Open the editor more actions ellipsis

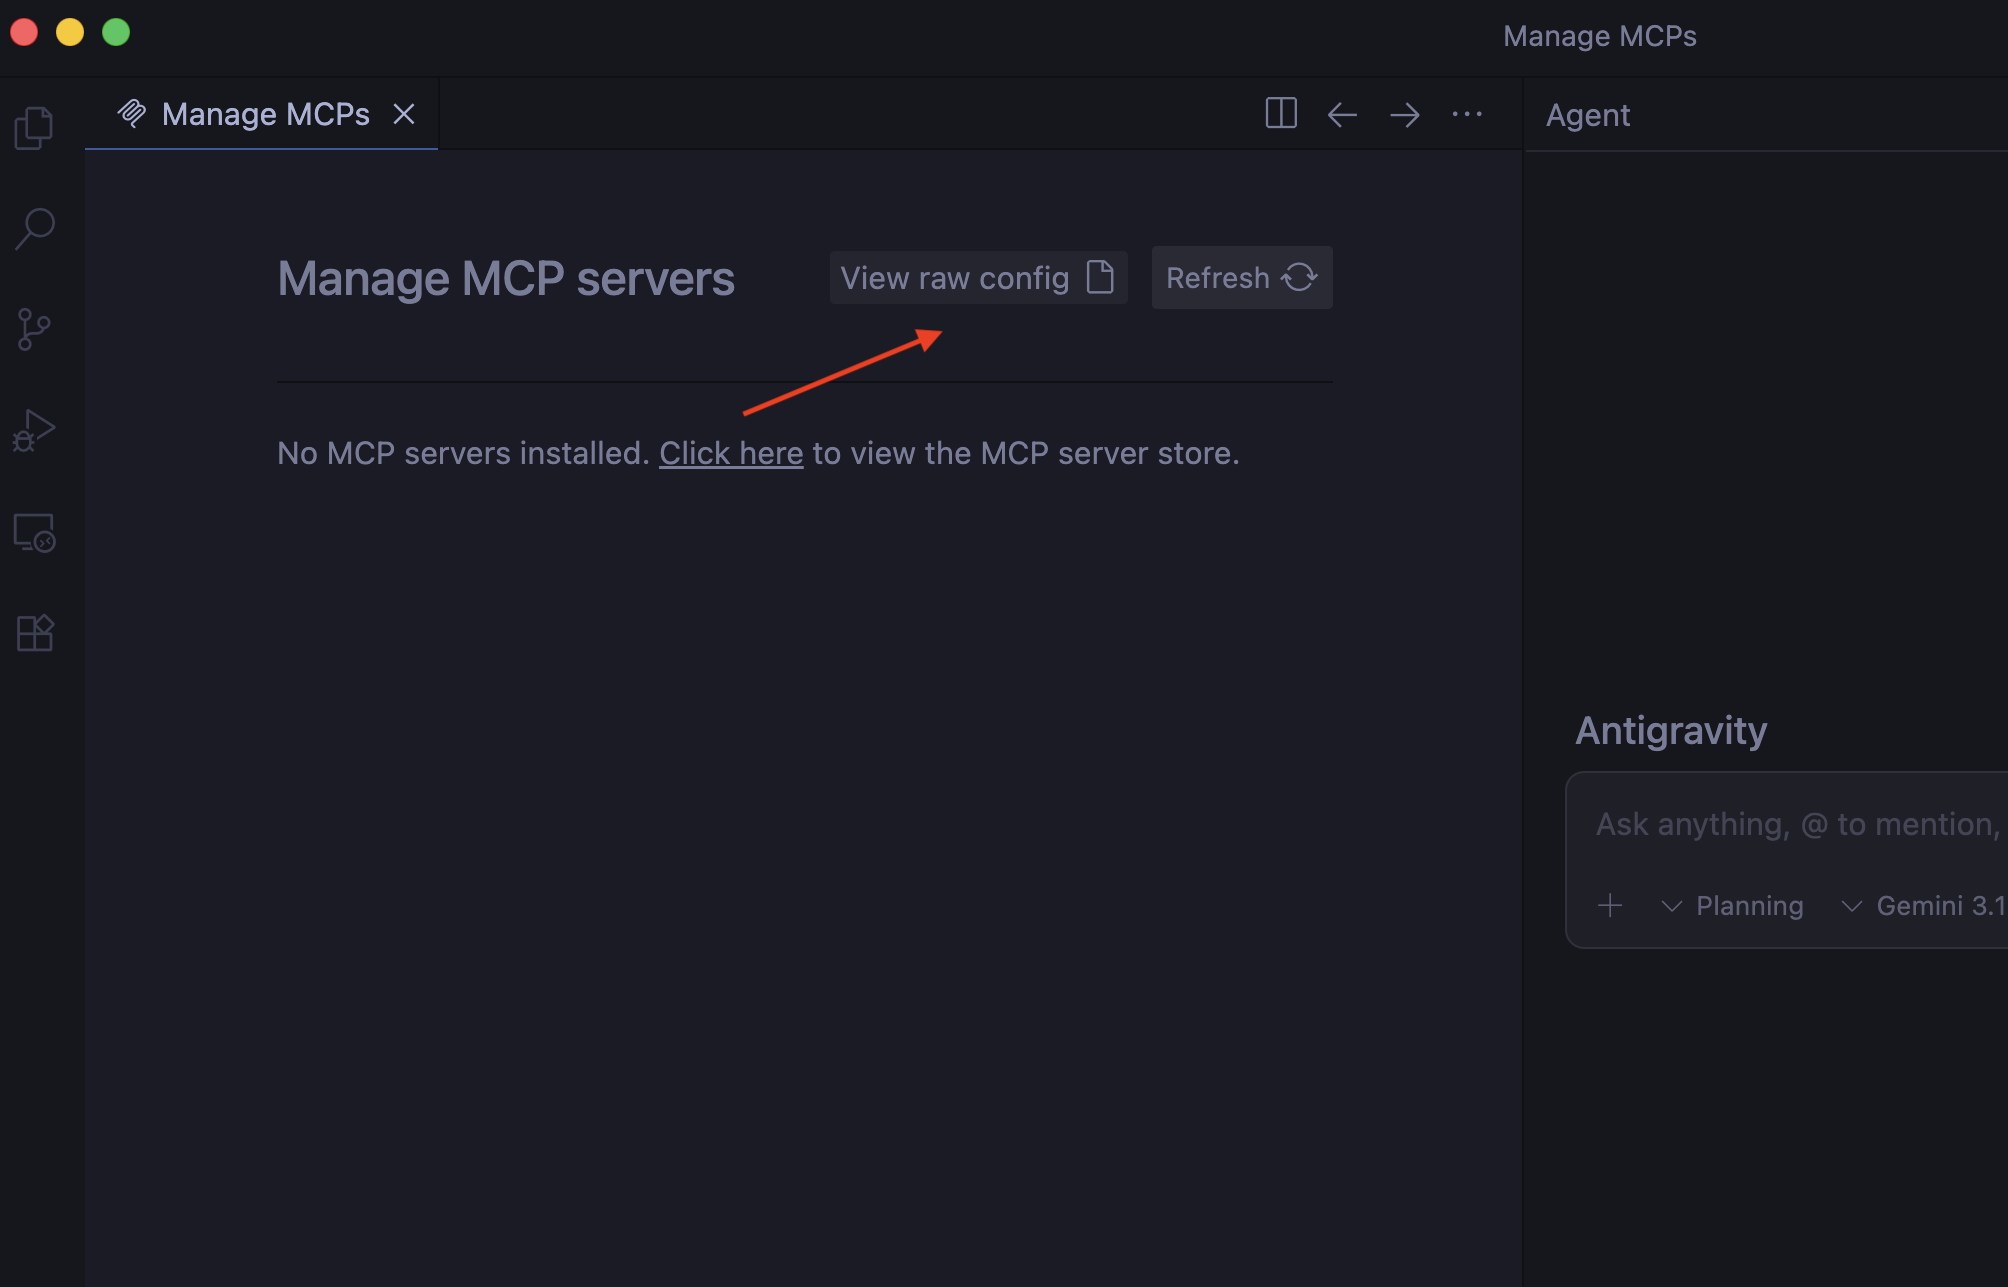coord(1467,114)
